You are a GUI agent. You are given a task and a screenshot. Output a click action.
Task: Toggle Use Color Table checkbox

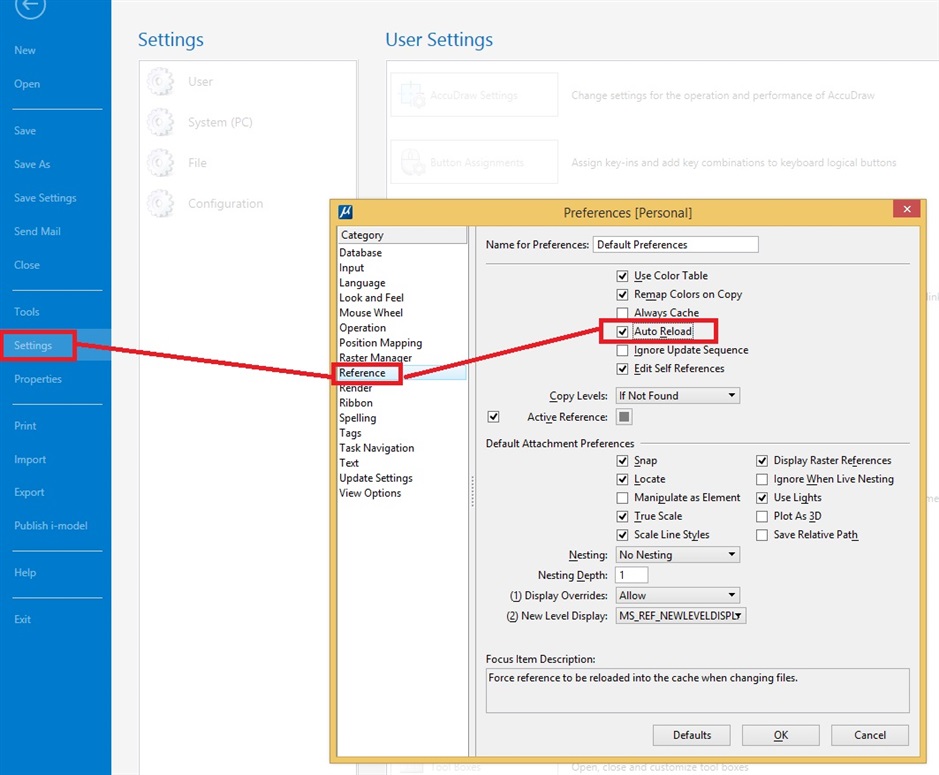622,276
